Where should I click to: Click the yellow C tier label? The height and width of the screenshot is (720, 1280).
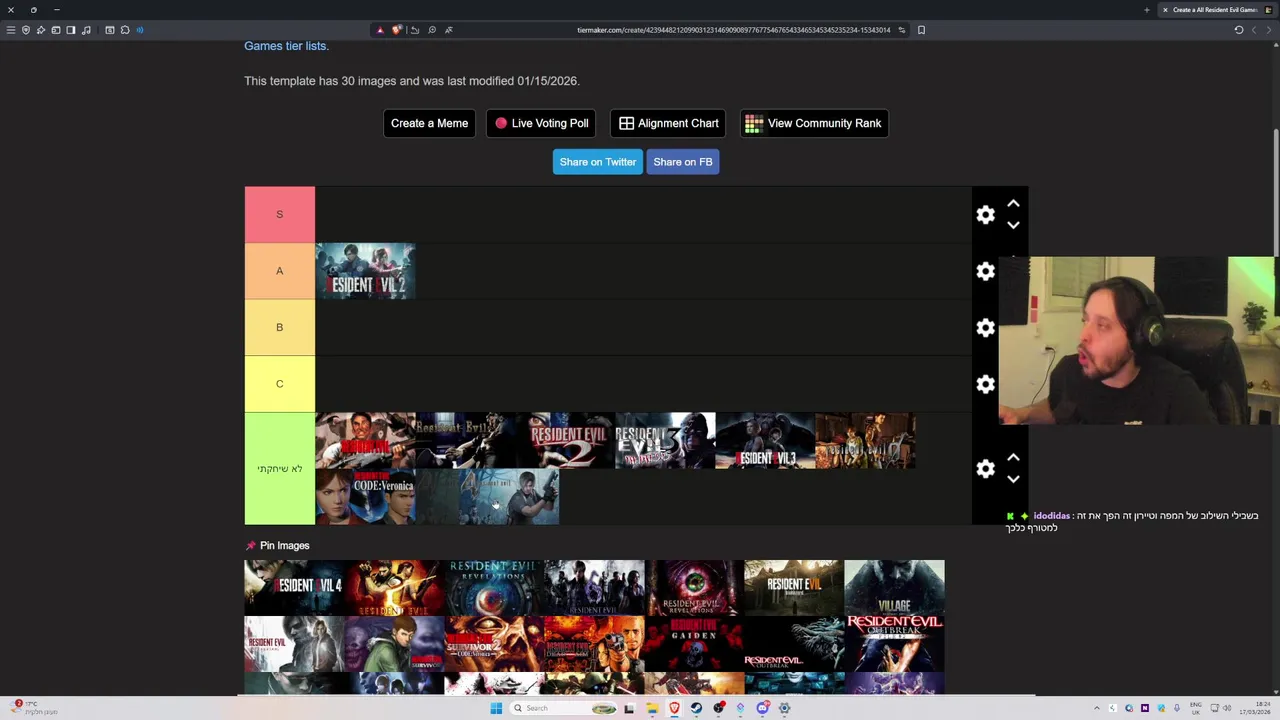(279, 384)
